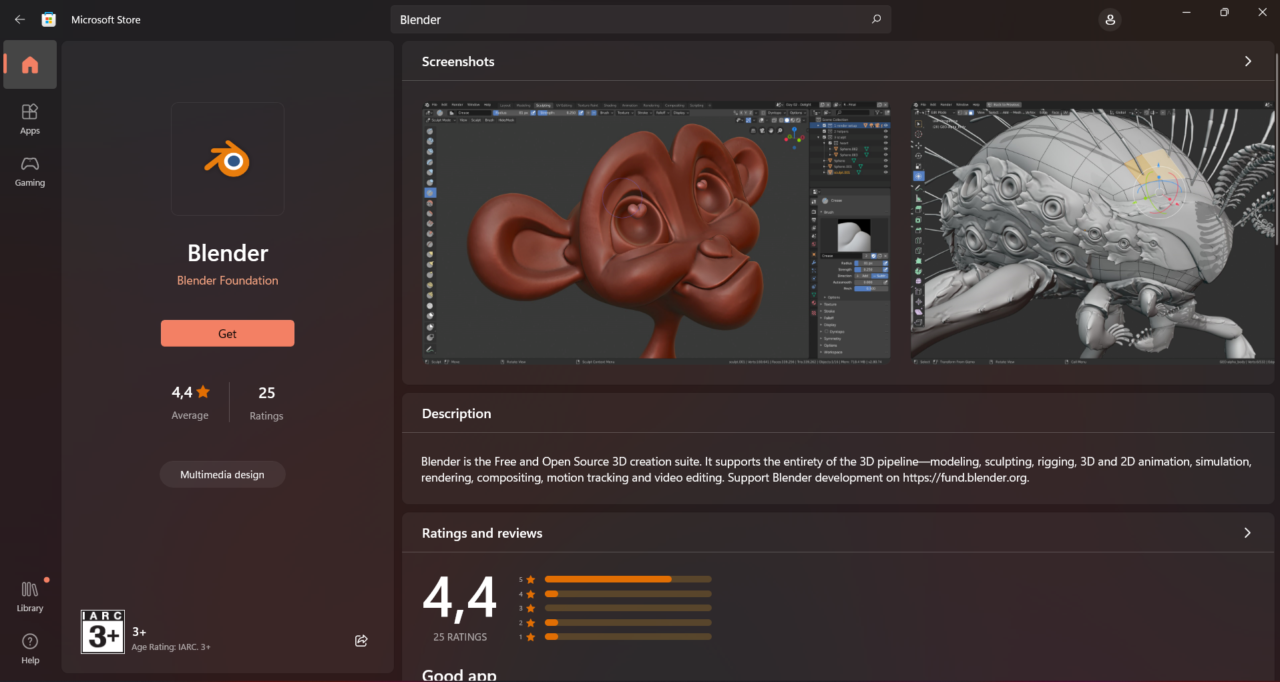
Task: Open the Apps section in sidebar
Action: [x=30, y=118]
